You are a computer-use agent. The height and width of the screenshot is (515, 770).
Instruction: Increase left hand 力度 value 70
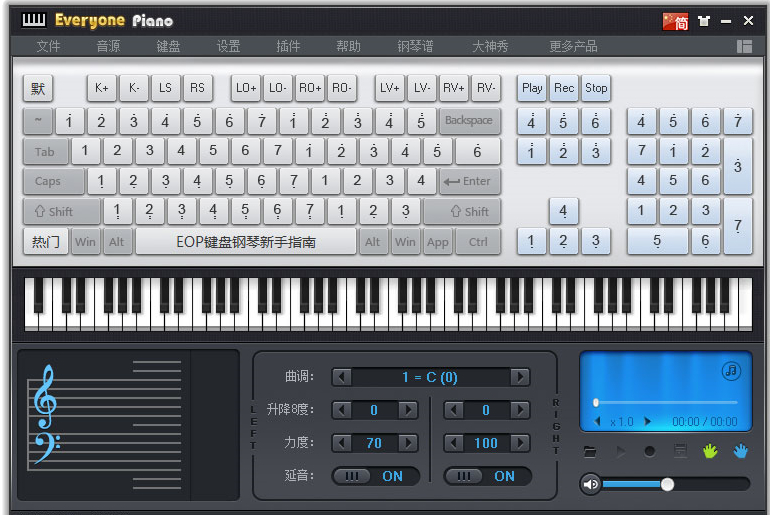(408, 443)
